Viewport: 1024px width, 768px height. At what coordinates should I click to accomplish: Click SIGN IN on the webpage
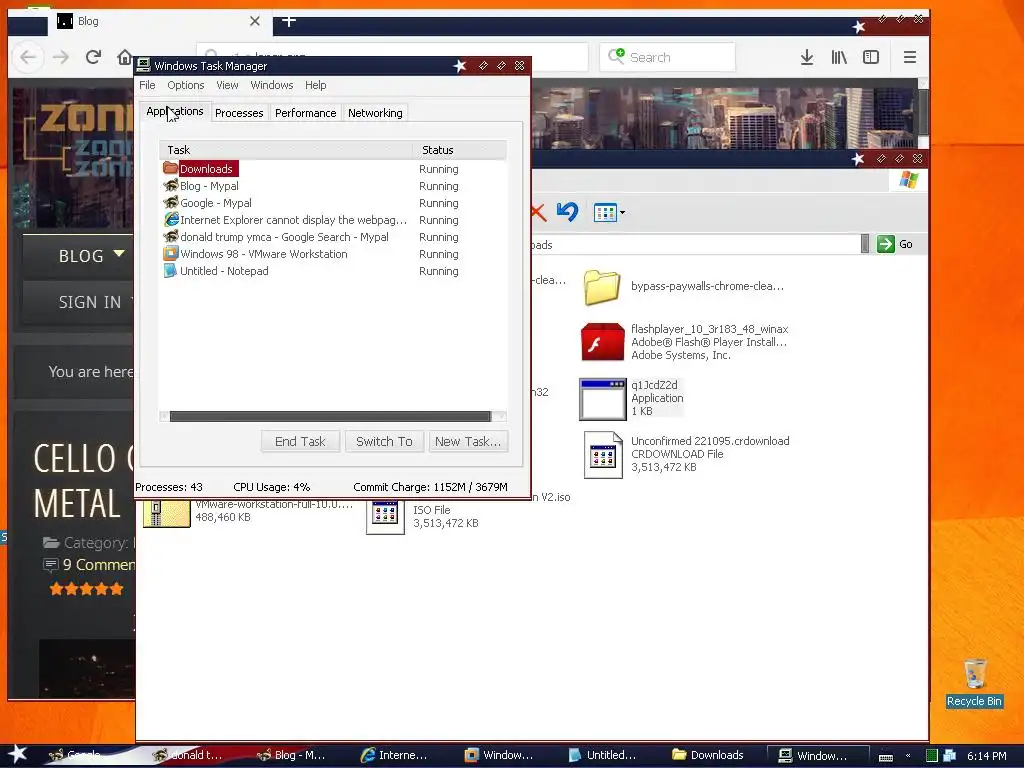click(90, 302)
